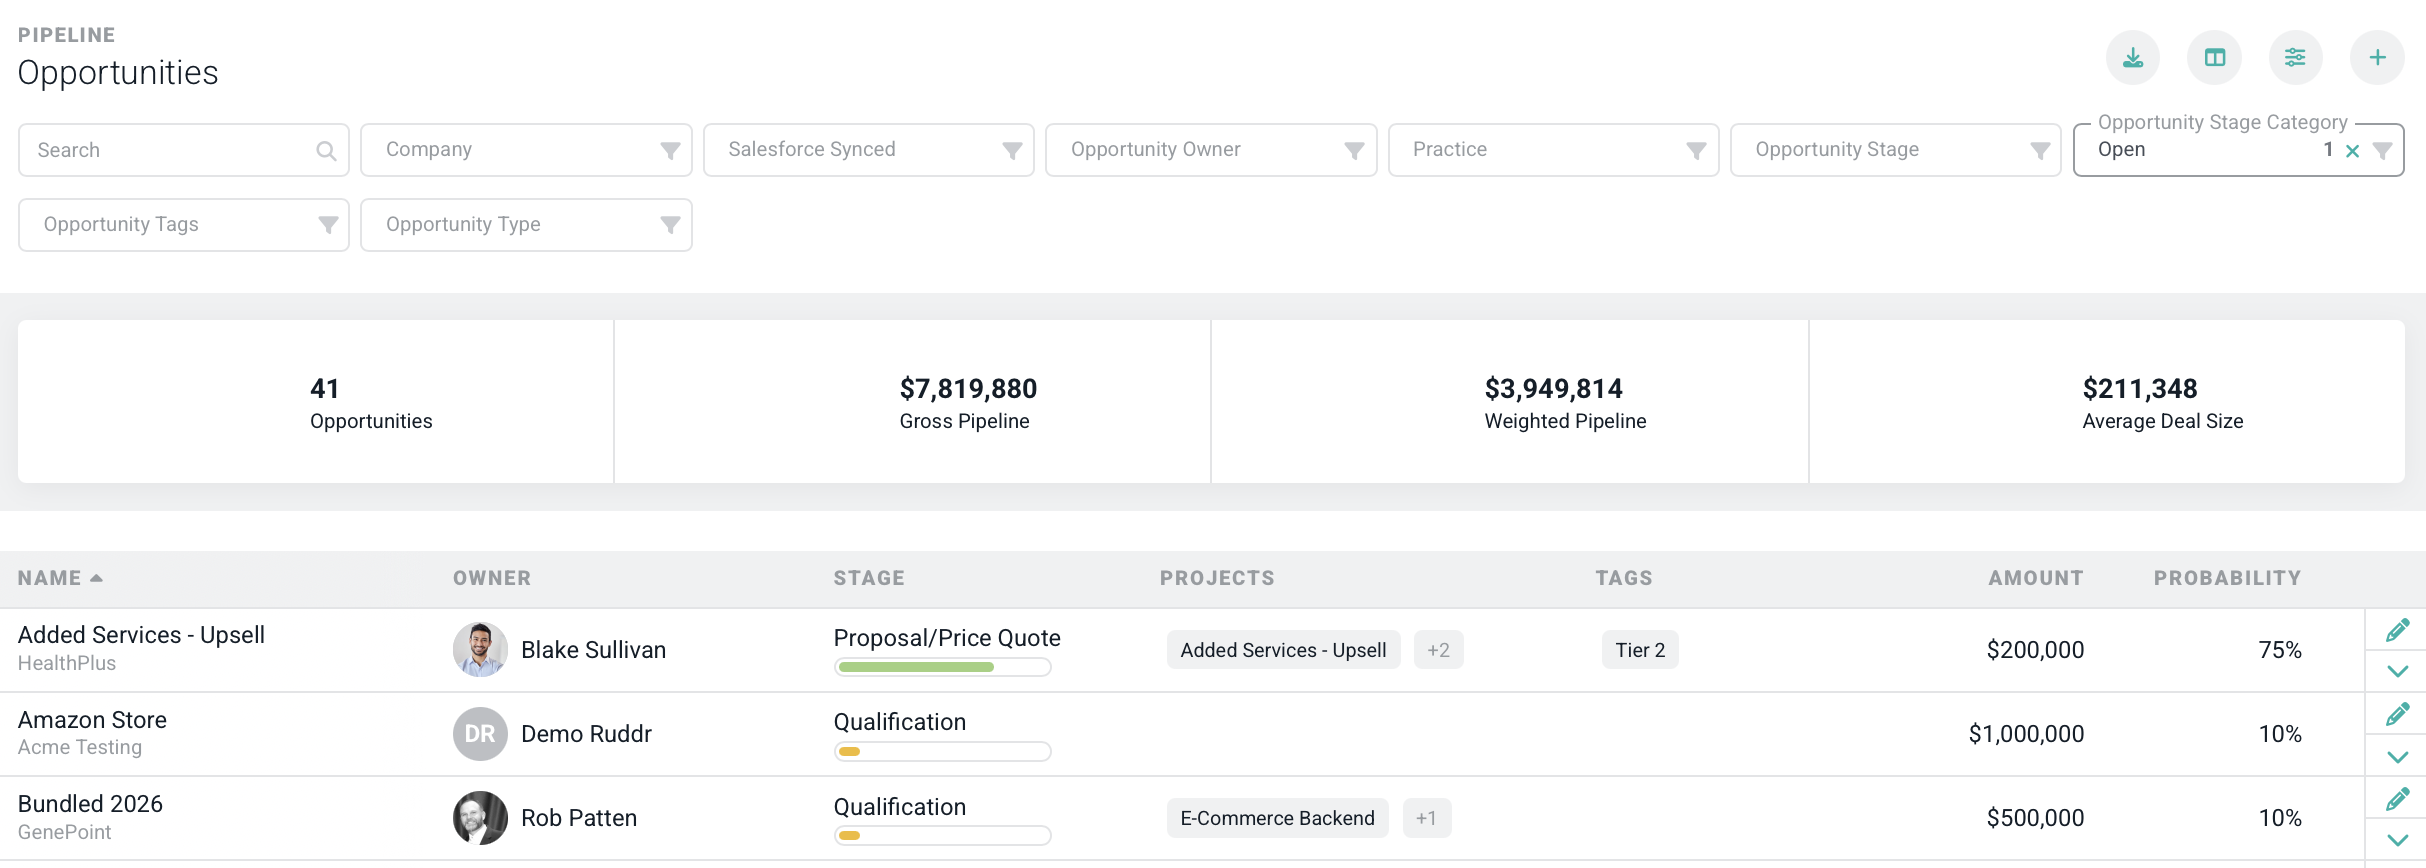This screenshot has height=868, width=2426.
Task: Expand the Bundled 2026 row chevron
Action: (2397, 840)
